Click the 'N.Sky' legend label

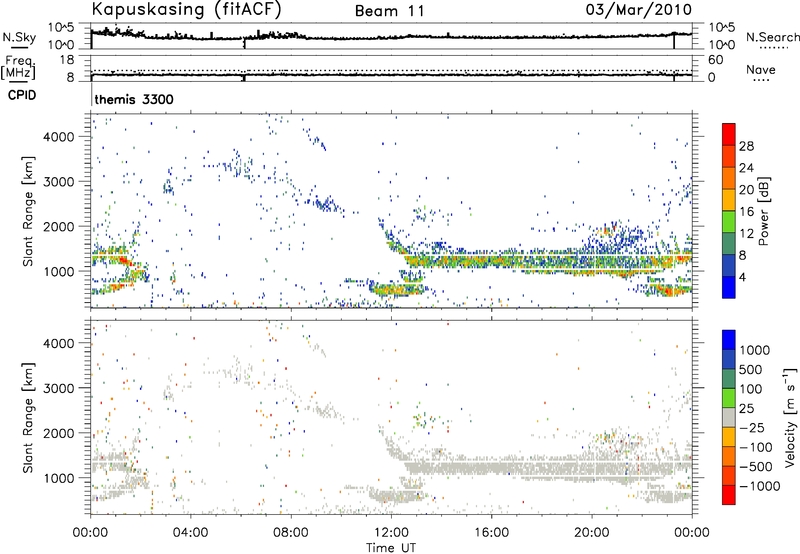coord(19,37)
